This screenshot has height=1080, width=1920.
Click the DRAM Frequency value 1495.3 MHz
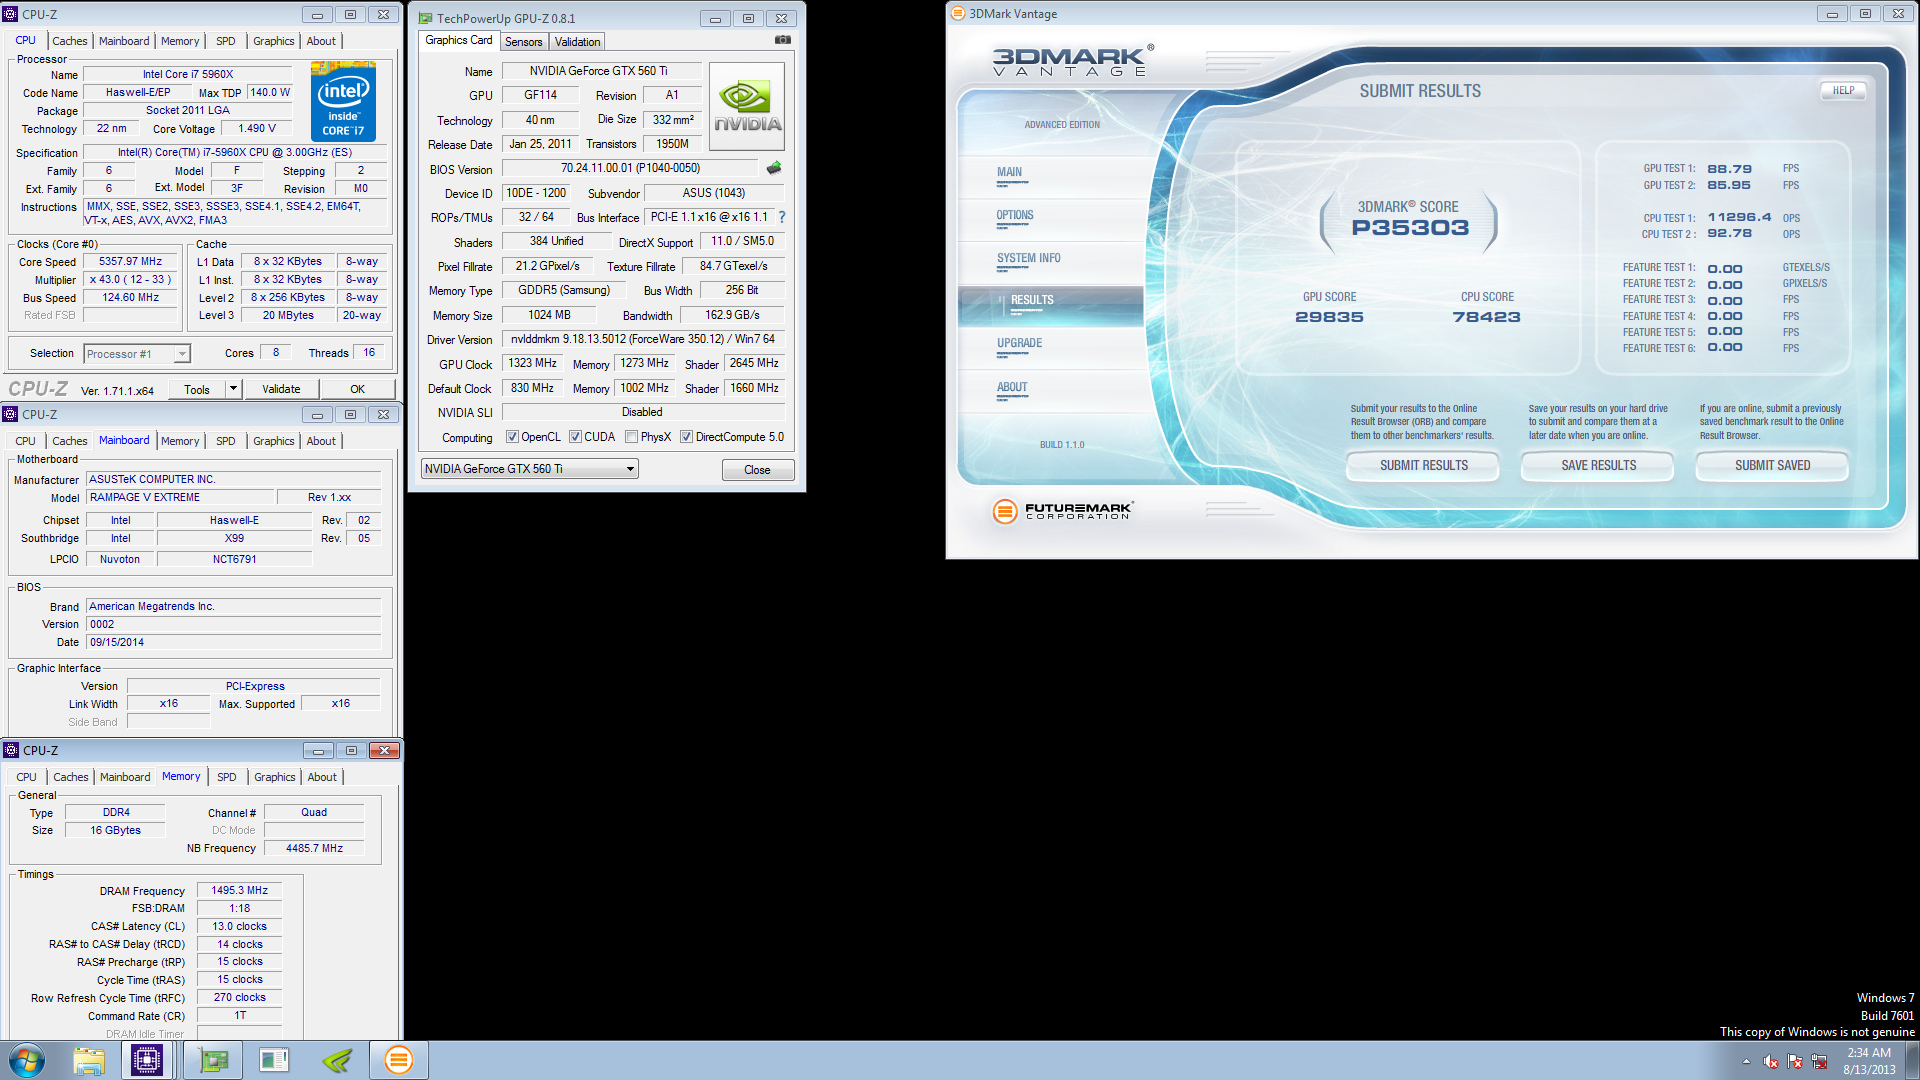[x=239, y=890]
